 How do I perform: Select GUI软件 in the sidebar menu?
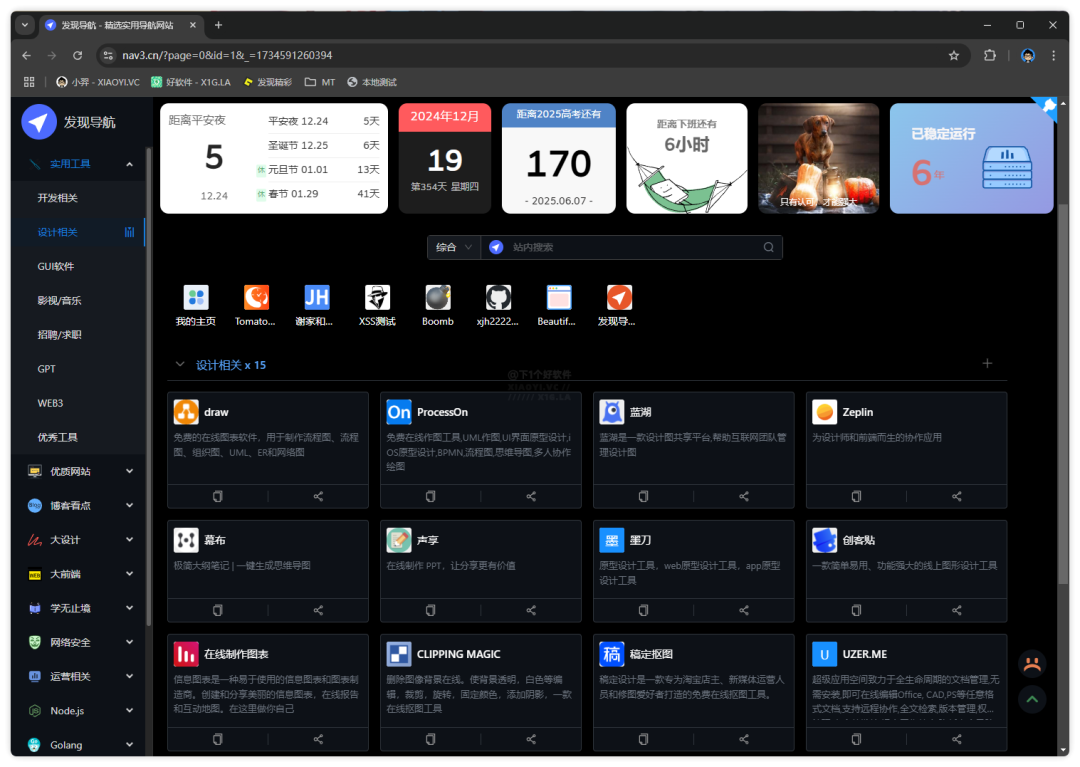point(56,267)
